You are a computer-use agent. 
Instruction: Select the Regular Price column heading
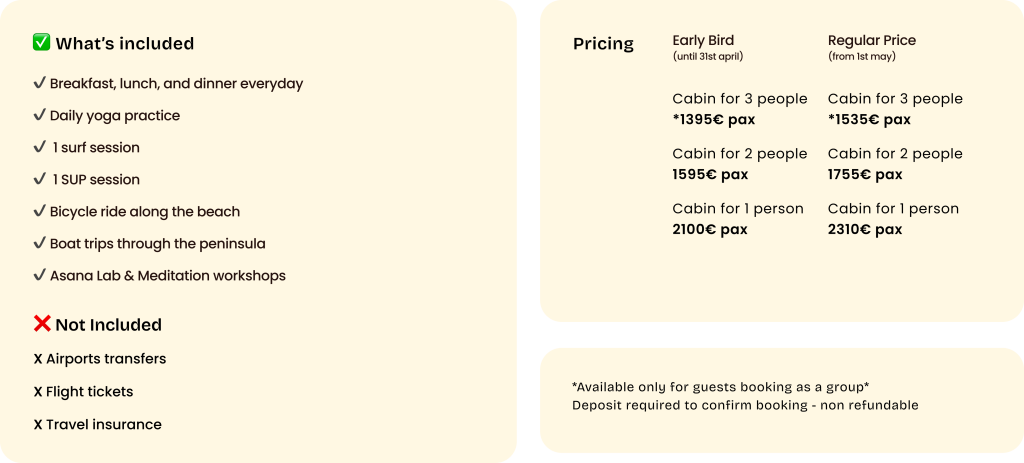pyautogui.click(x=871, y=41)
